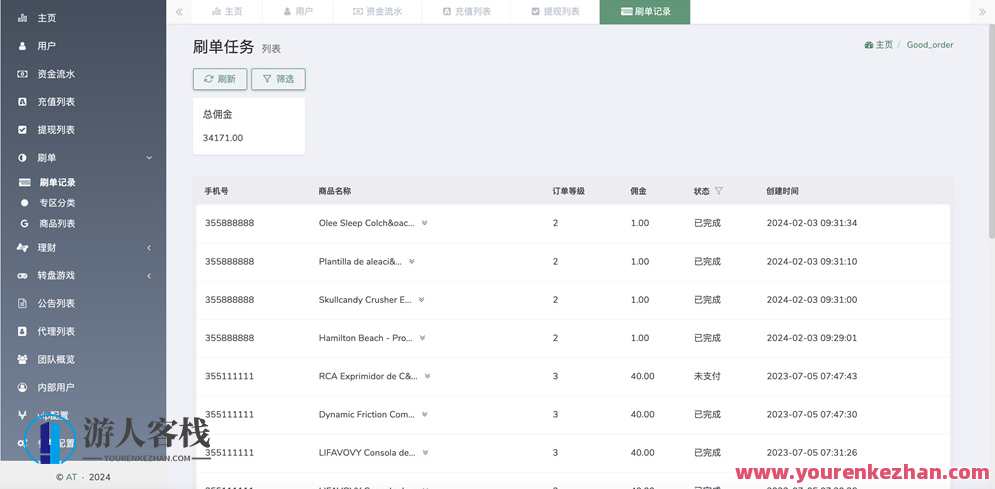Collapse the 刷单 sidebar group chevron
Viewport: 995px width, 489px height.
coord(149,158)
